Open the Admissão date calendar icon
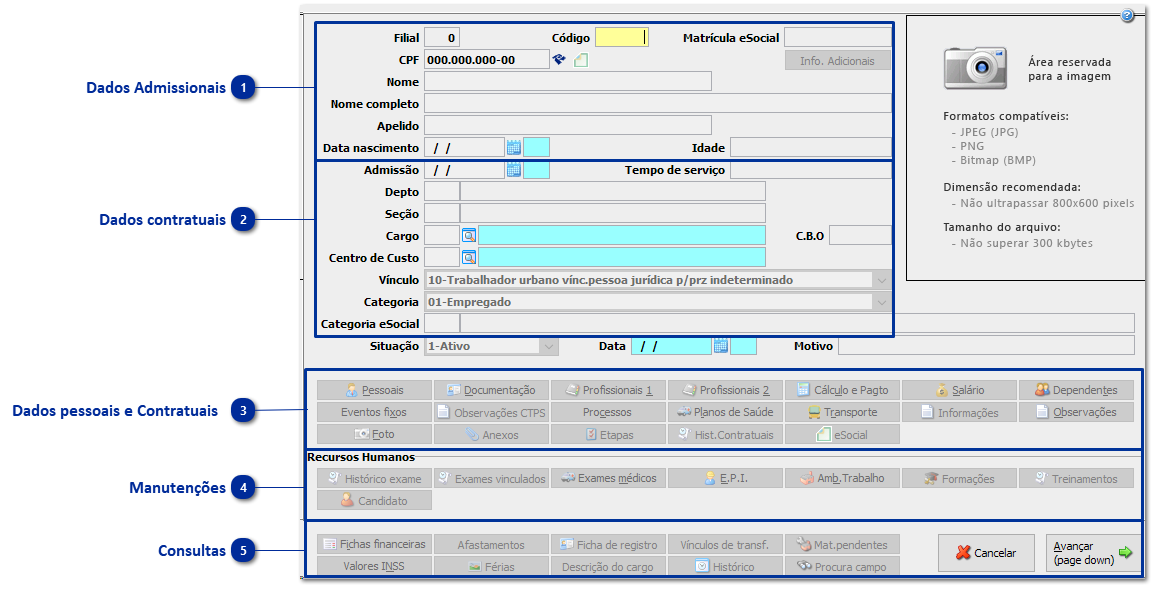This screenshot has width=1154, height=589. click(x=514, y=171)
